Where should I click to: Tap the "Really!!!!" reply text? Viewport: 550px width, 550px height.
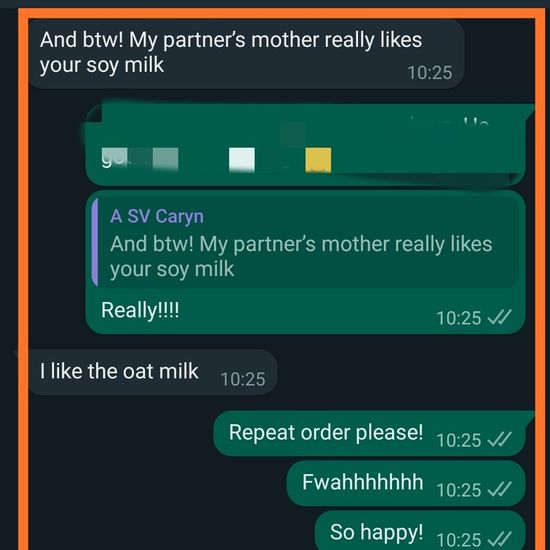[x=140, y=310]
